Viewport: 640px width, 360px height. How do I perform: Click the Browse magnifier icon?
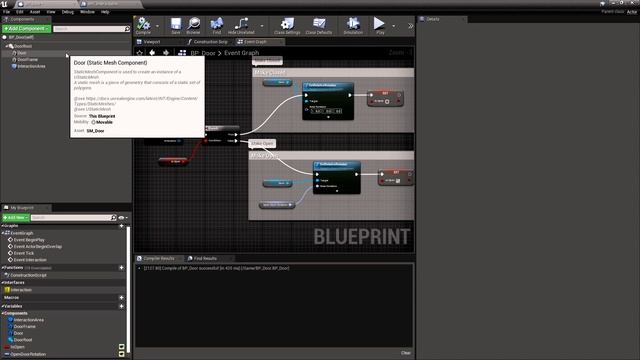tap(193, 24)
